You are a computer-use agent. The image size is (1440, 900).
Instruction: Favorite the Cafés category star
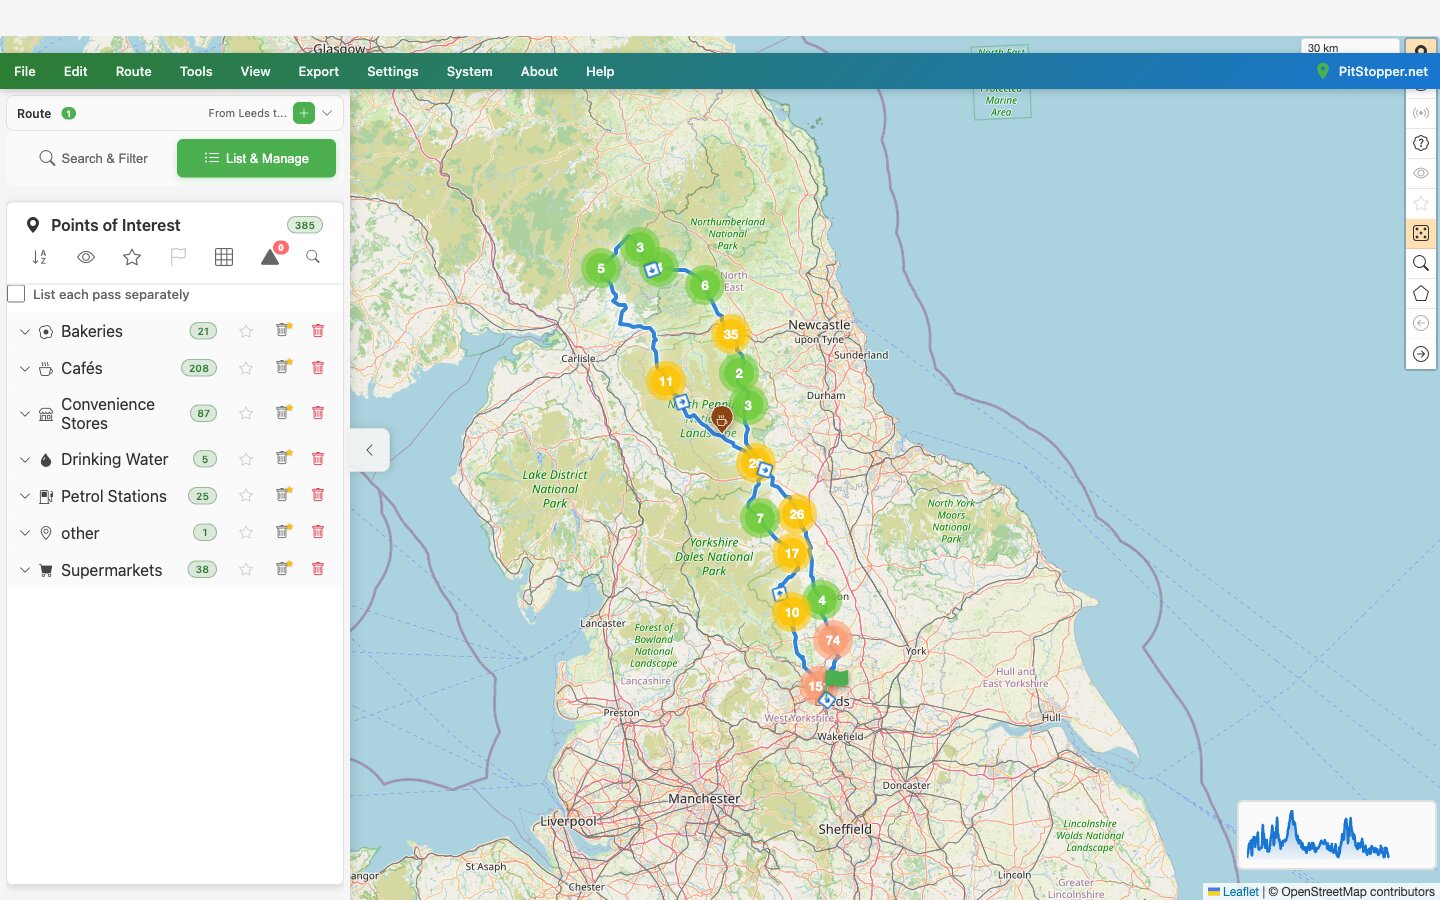coord(246,368)
